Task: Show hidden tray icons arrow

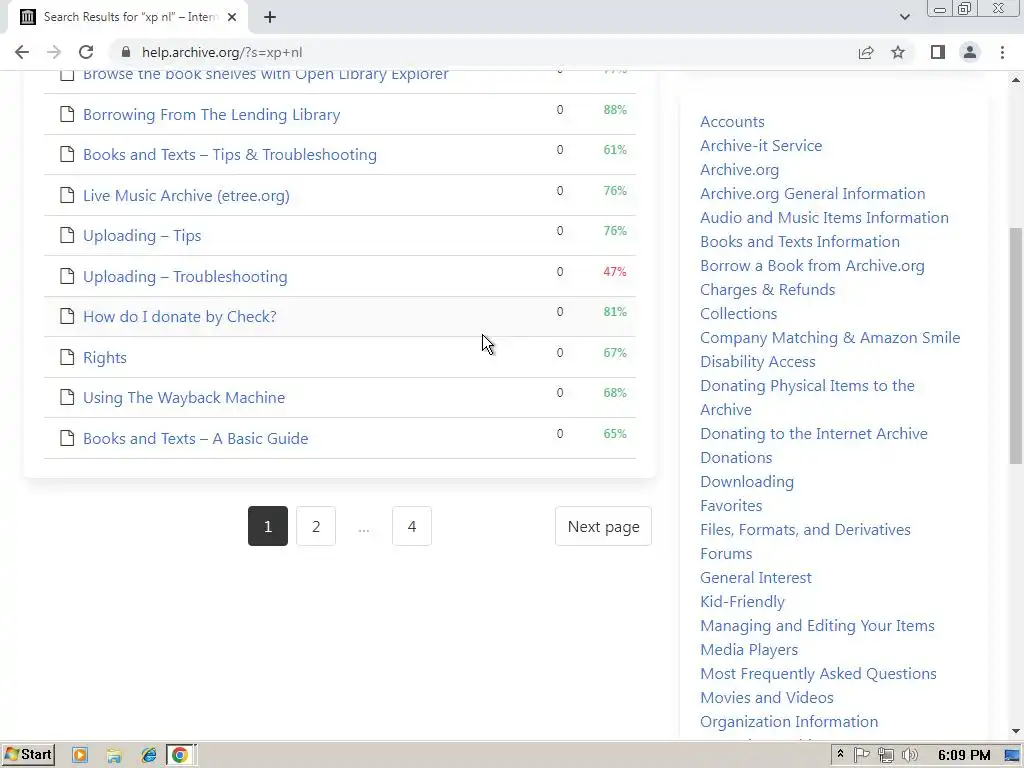Action: (840, 754)
